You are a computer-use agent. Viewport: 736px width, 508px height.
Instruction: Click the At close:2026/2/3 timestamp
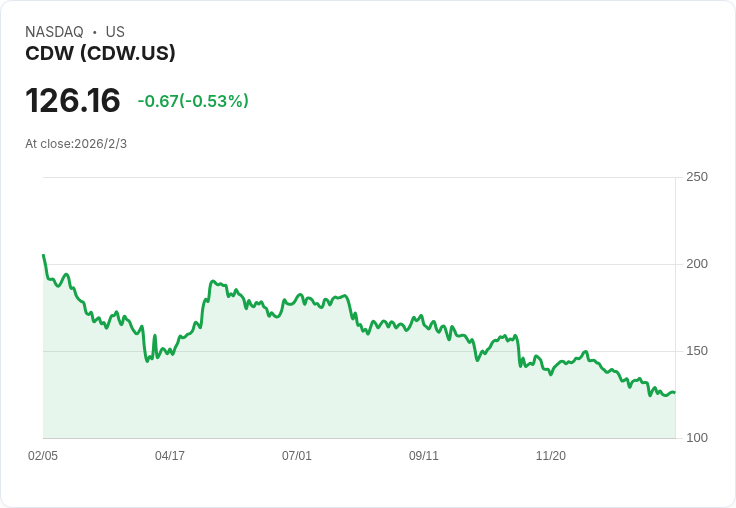coord(76,144)
